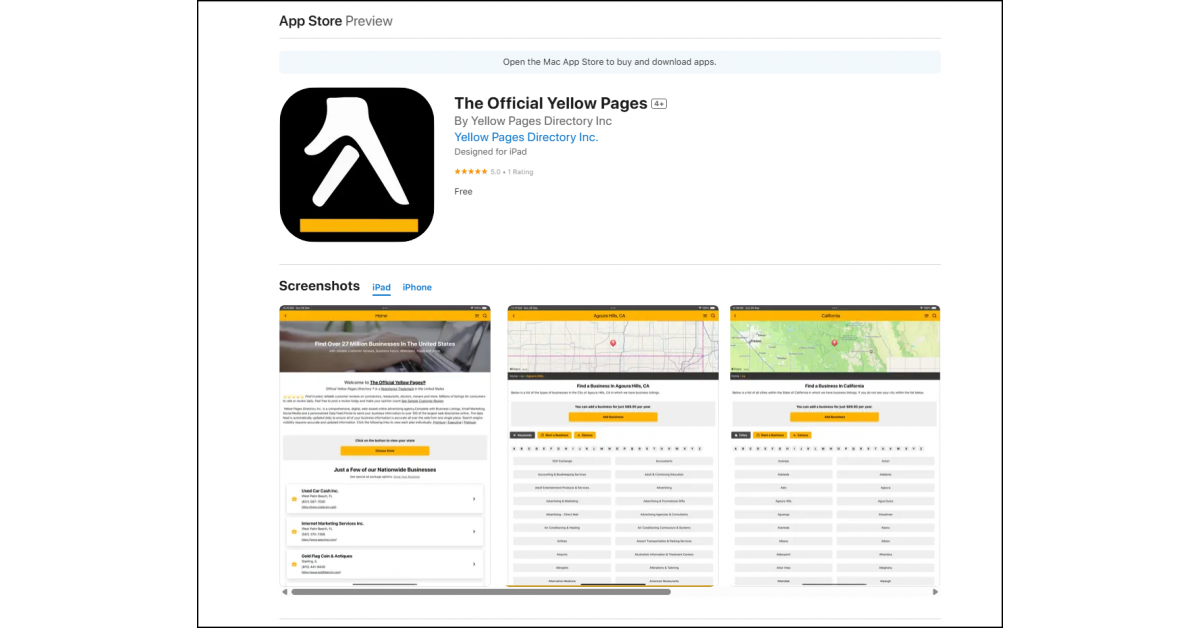Click Start a Business in the Agoura Hills screenshot
Image resolution: width=1200 pixels, height=628 pixels.
(x=556, y=435)
